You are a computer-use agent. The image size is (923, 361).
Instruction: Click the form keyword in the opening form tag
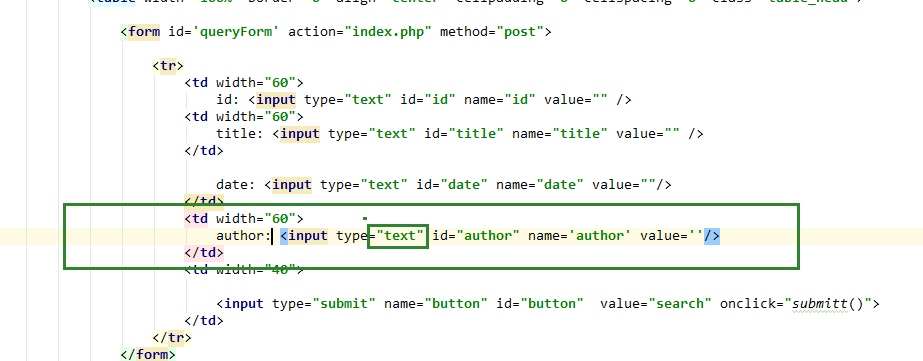click(x=144, y=32)
